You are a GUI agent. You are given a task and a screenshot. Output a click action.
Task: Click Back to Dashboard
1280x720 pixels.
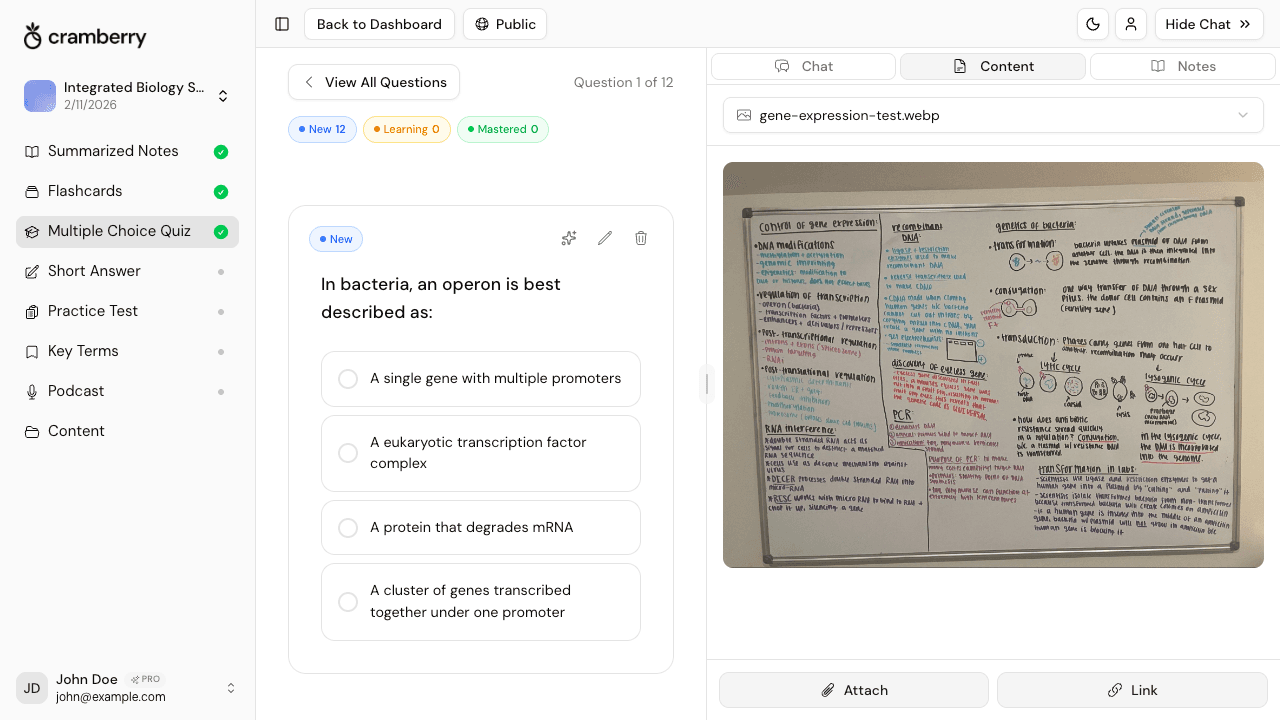(379, 24)
